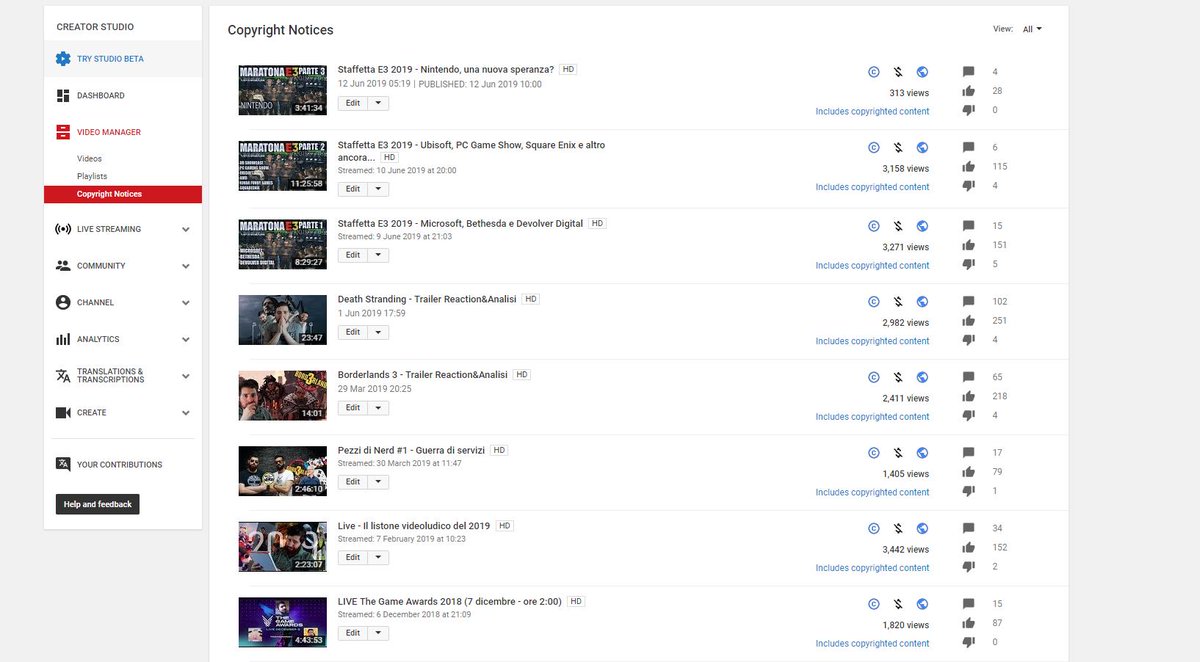Screen dimensions: 1200x662
Task: Expand the Channel section chevron
Action: [186, 302]
